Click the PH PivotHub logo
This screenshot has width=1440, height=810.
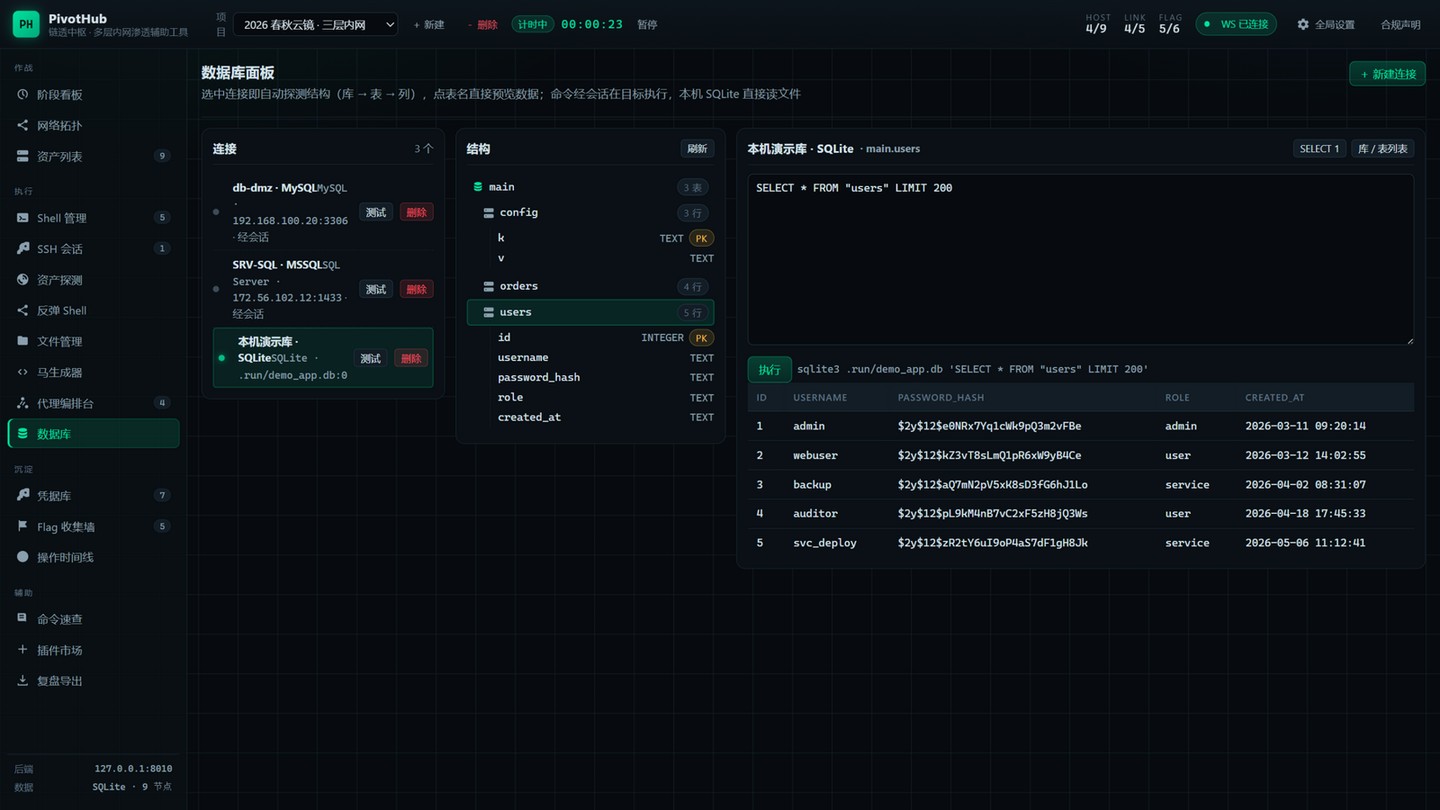coord(26,25)
